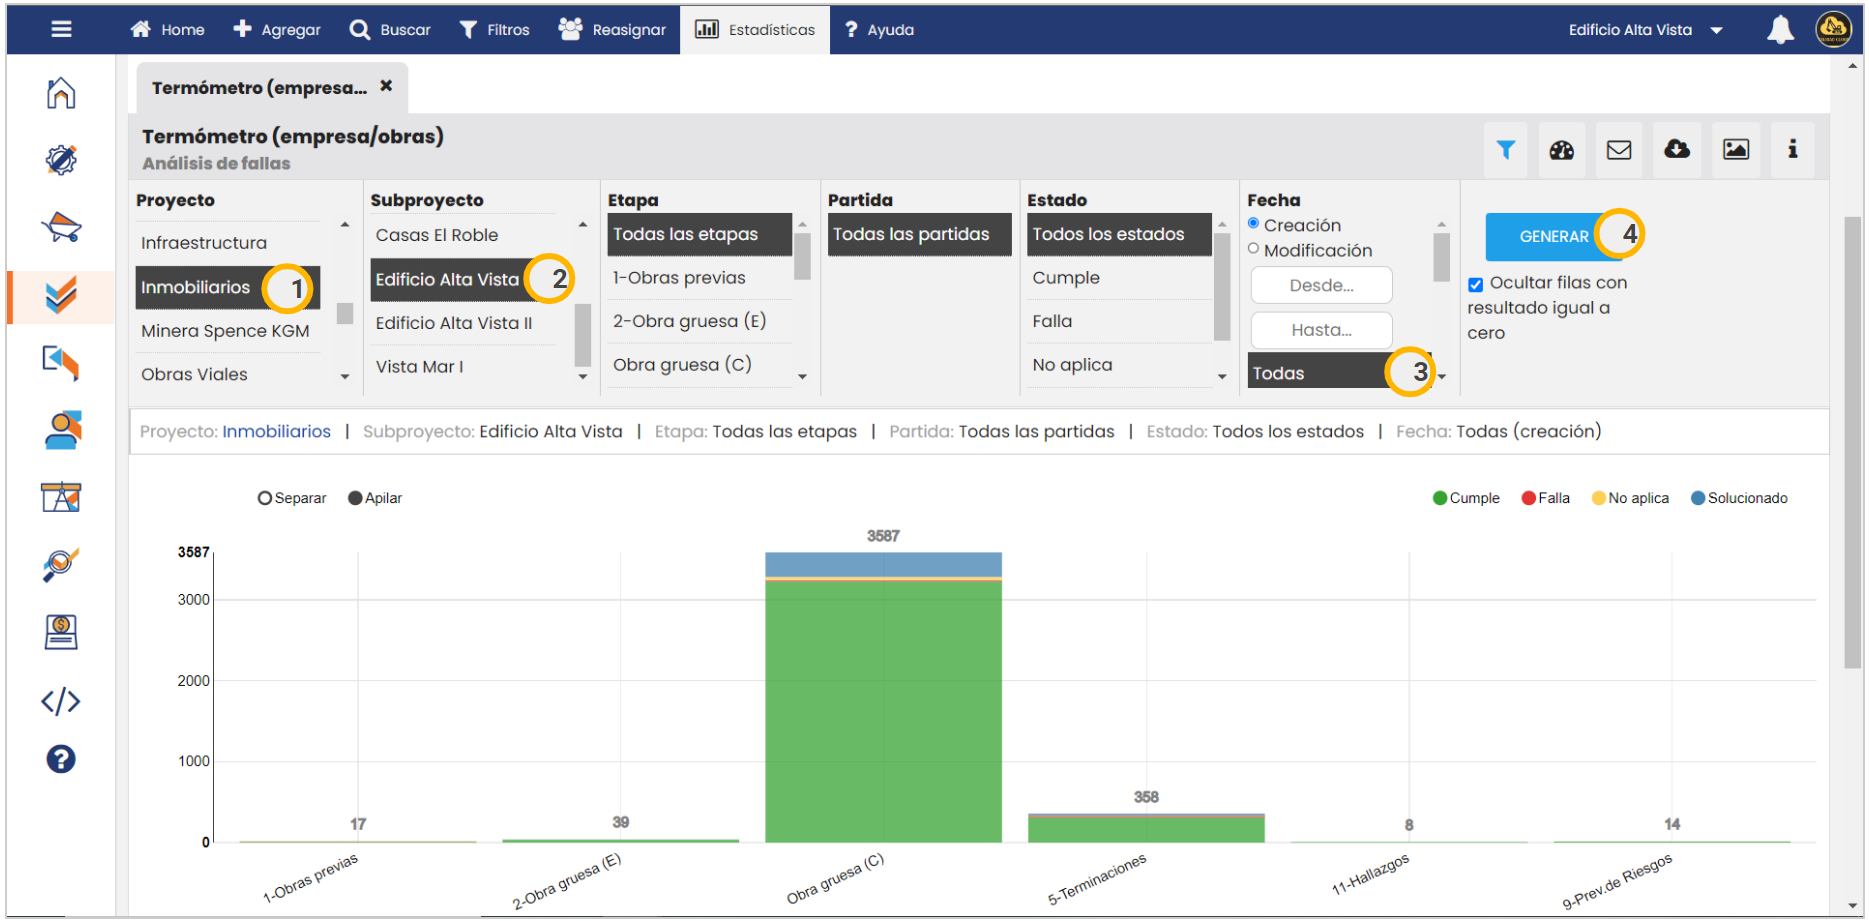Open notifications bell icon
This screenshot has height=921, width=1869.
[x=1780, y=30]
